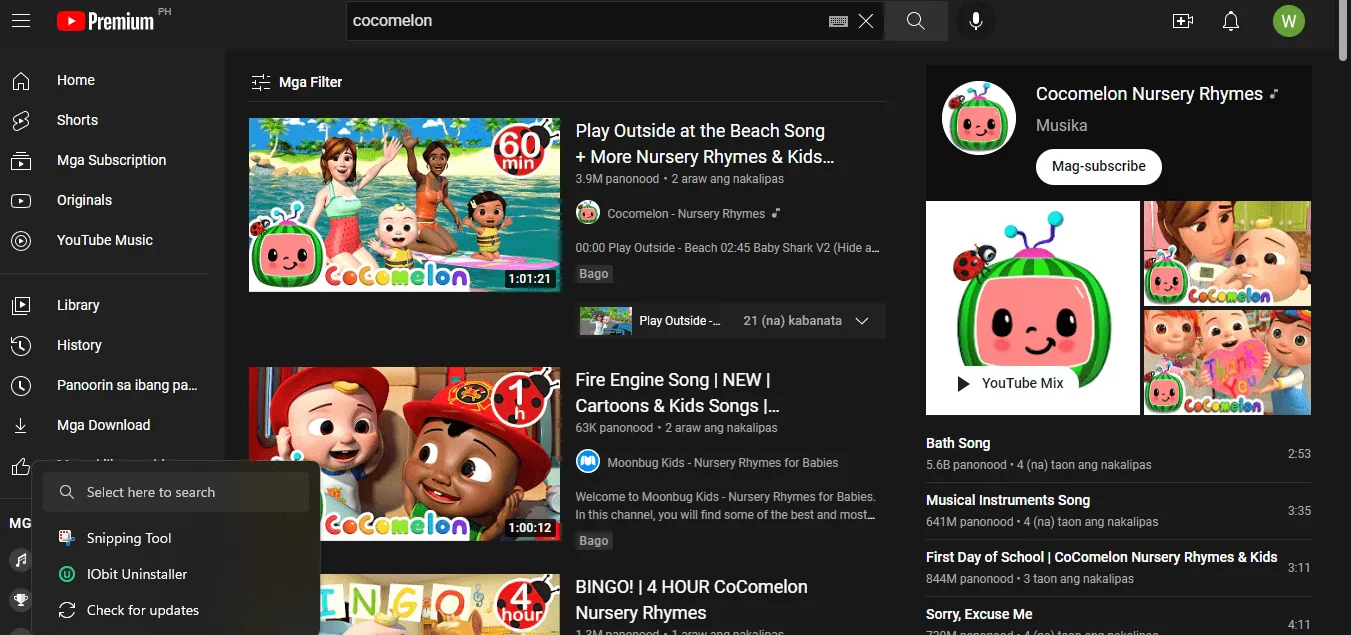
Task: Open the Fire Engine Song thumbnail
Action: click(x=405, y=453)
